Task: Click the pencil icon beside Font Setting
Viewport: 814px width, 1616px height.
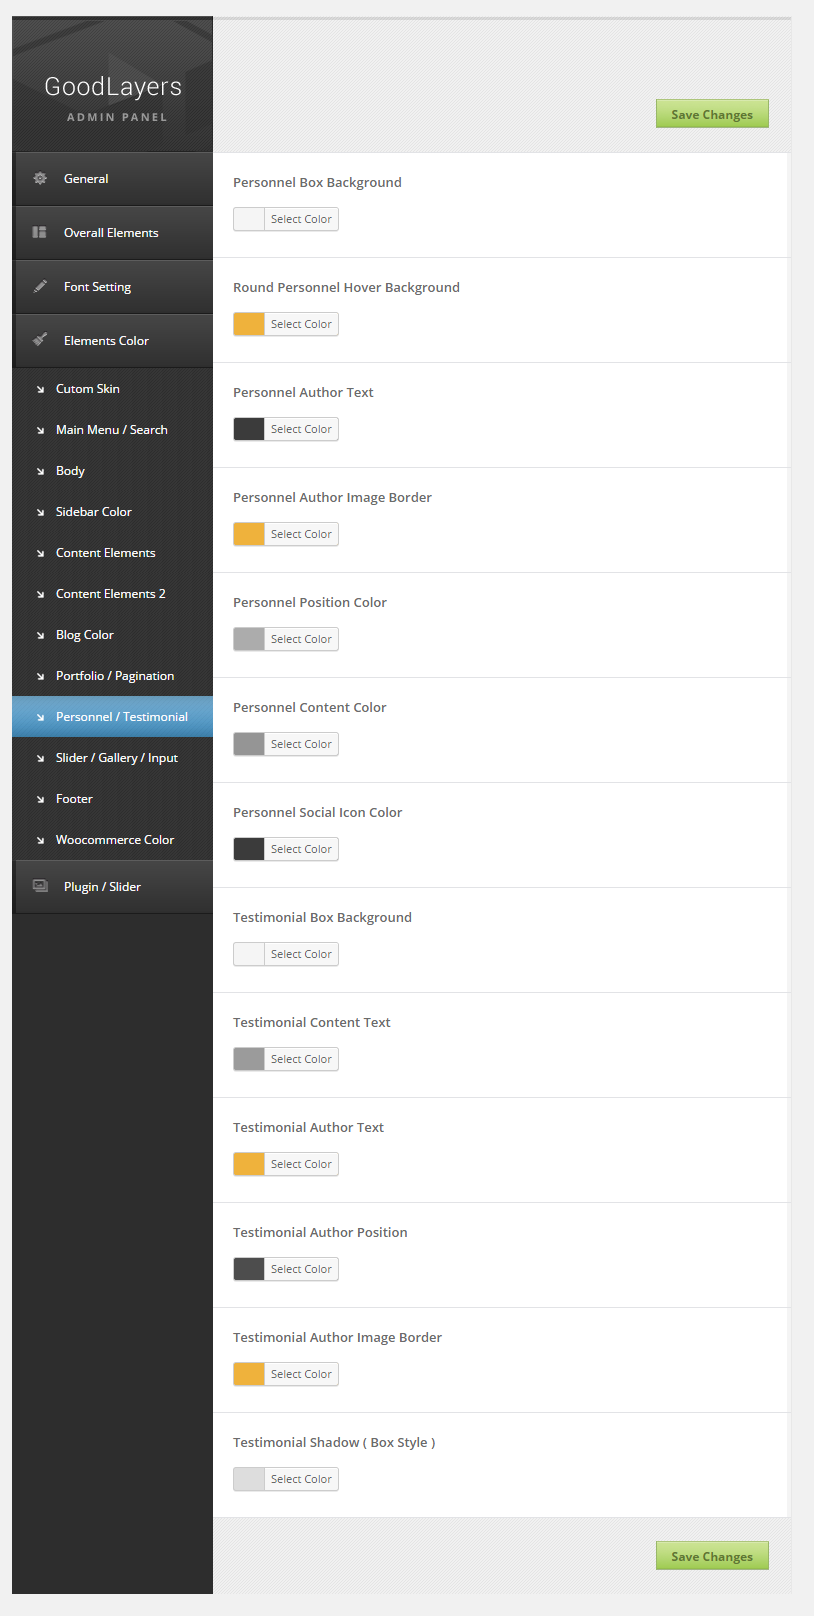Action: (x=40, y=287)
